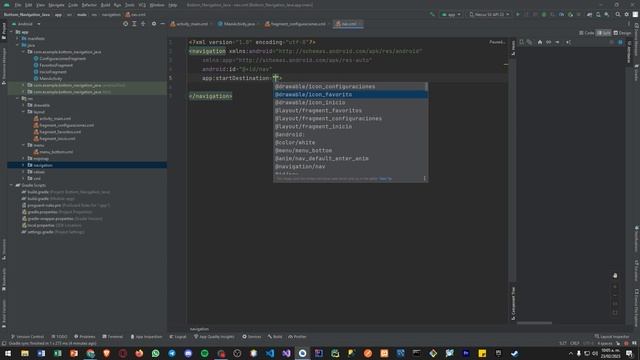Open the Version Control tool window

click(27, 337)
